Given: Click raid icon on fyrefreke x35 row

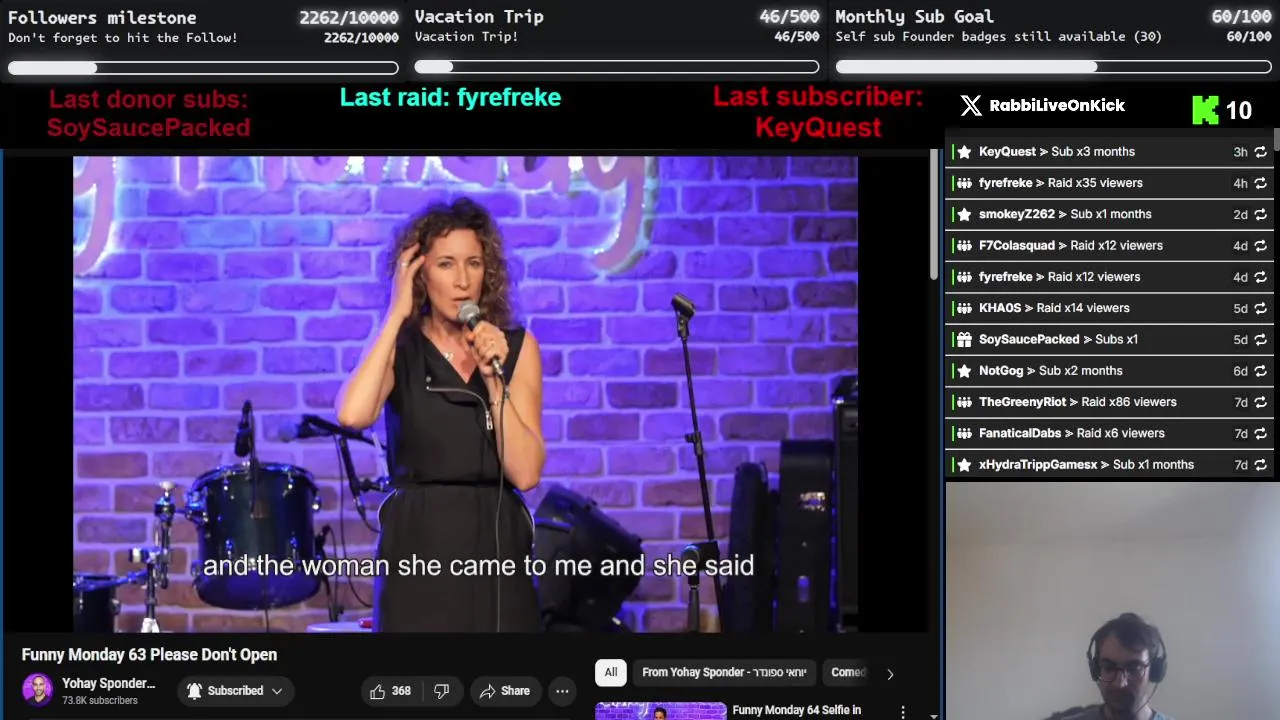Looking at the screenshot, I should tap(964, 183).
